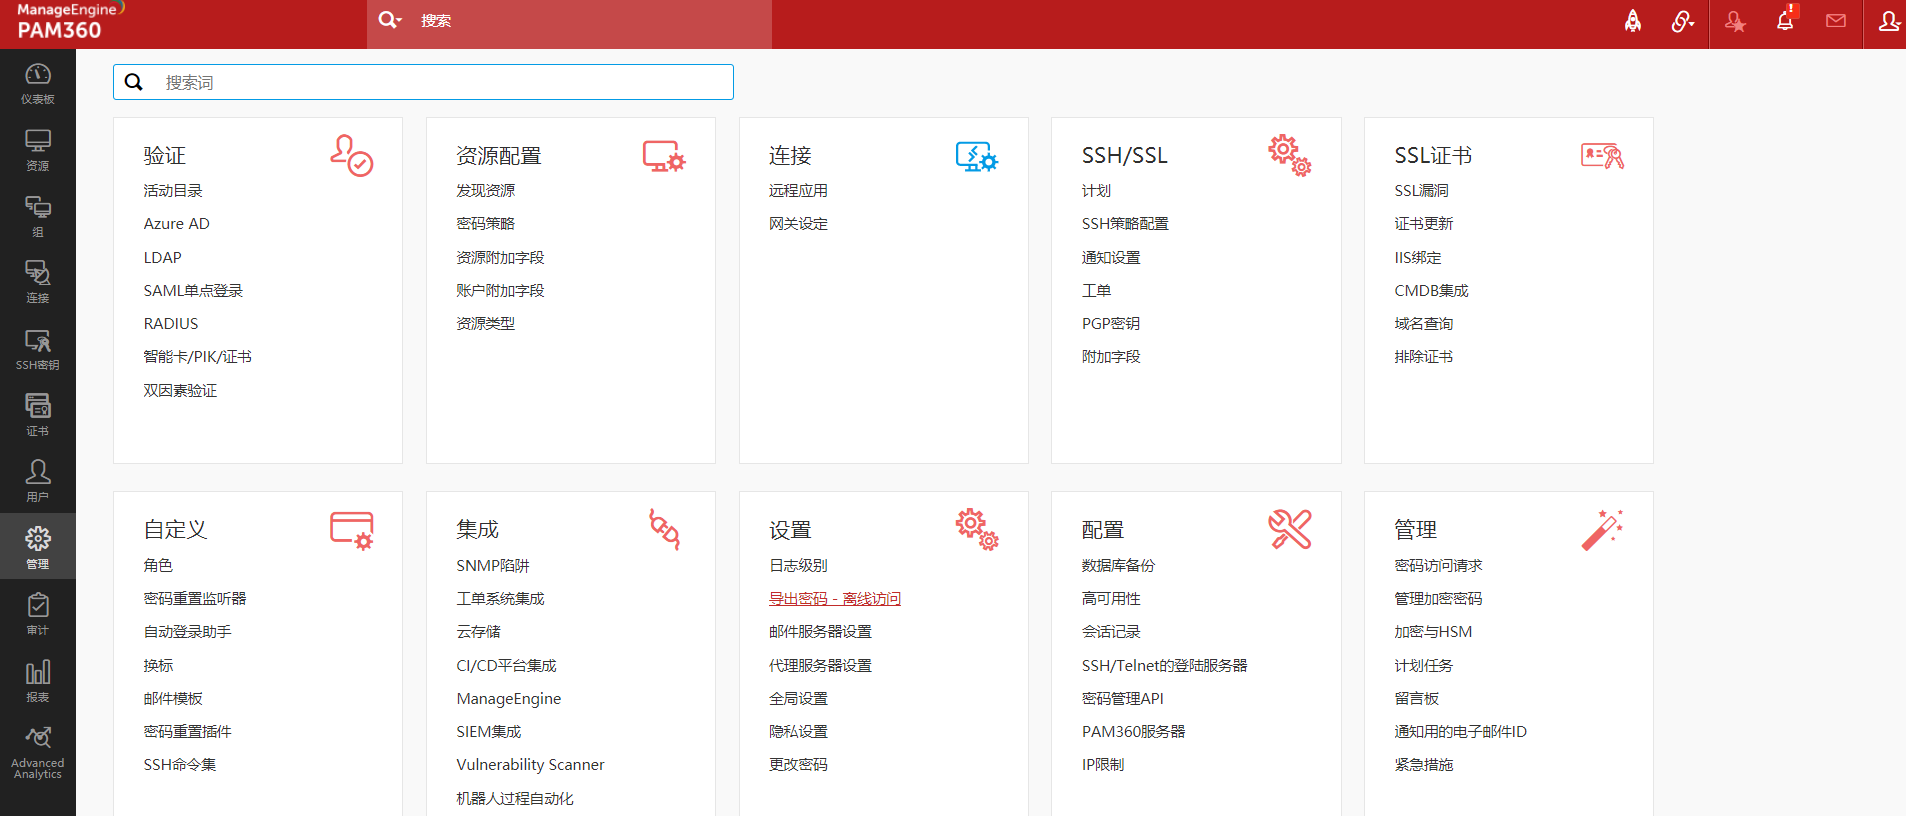Select the 连接 icon in the left sidebar
The width and height of the screenshot is (1906, 816).
pyautogui.click(x=38, y=282)
